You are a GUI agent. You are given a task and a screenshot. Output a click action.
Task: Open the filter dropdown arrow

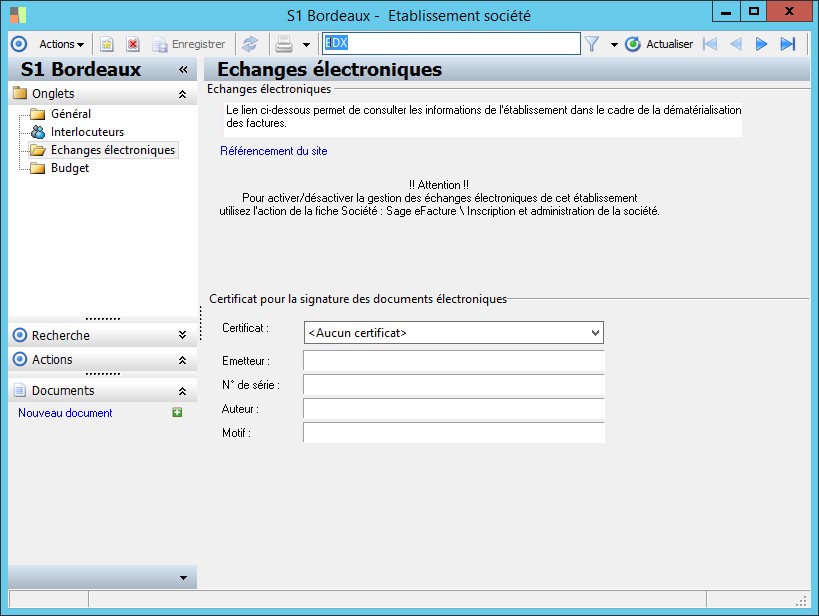(614, 45)
